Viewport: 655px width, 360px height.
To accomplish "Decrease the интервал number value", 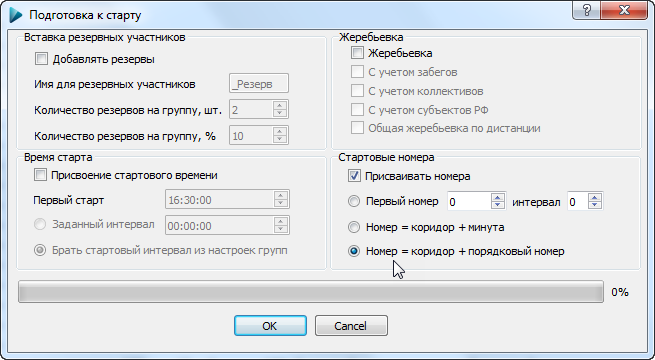I will [594, 205].
